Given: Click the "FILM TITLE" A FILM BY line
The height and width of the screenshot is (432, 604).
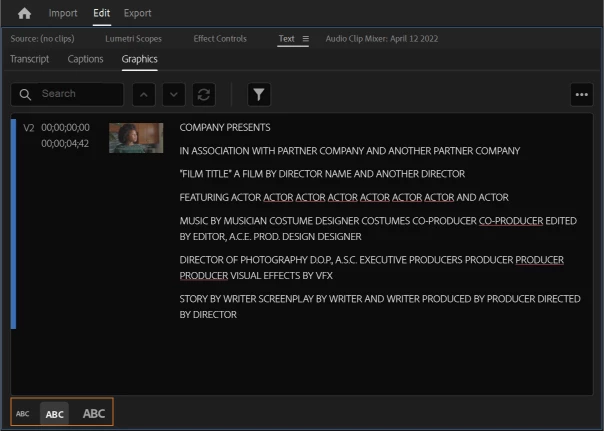Looking at the screenshot, I should coord(322,174).
